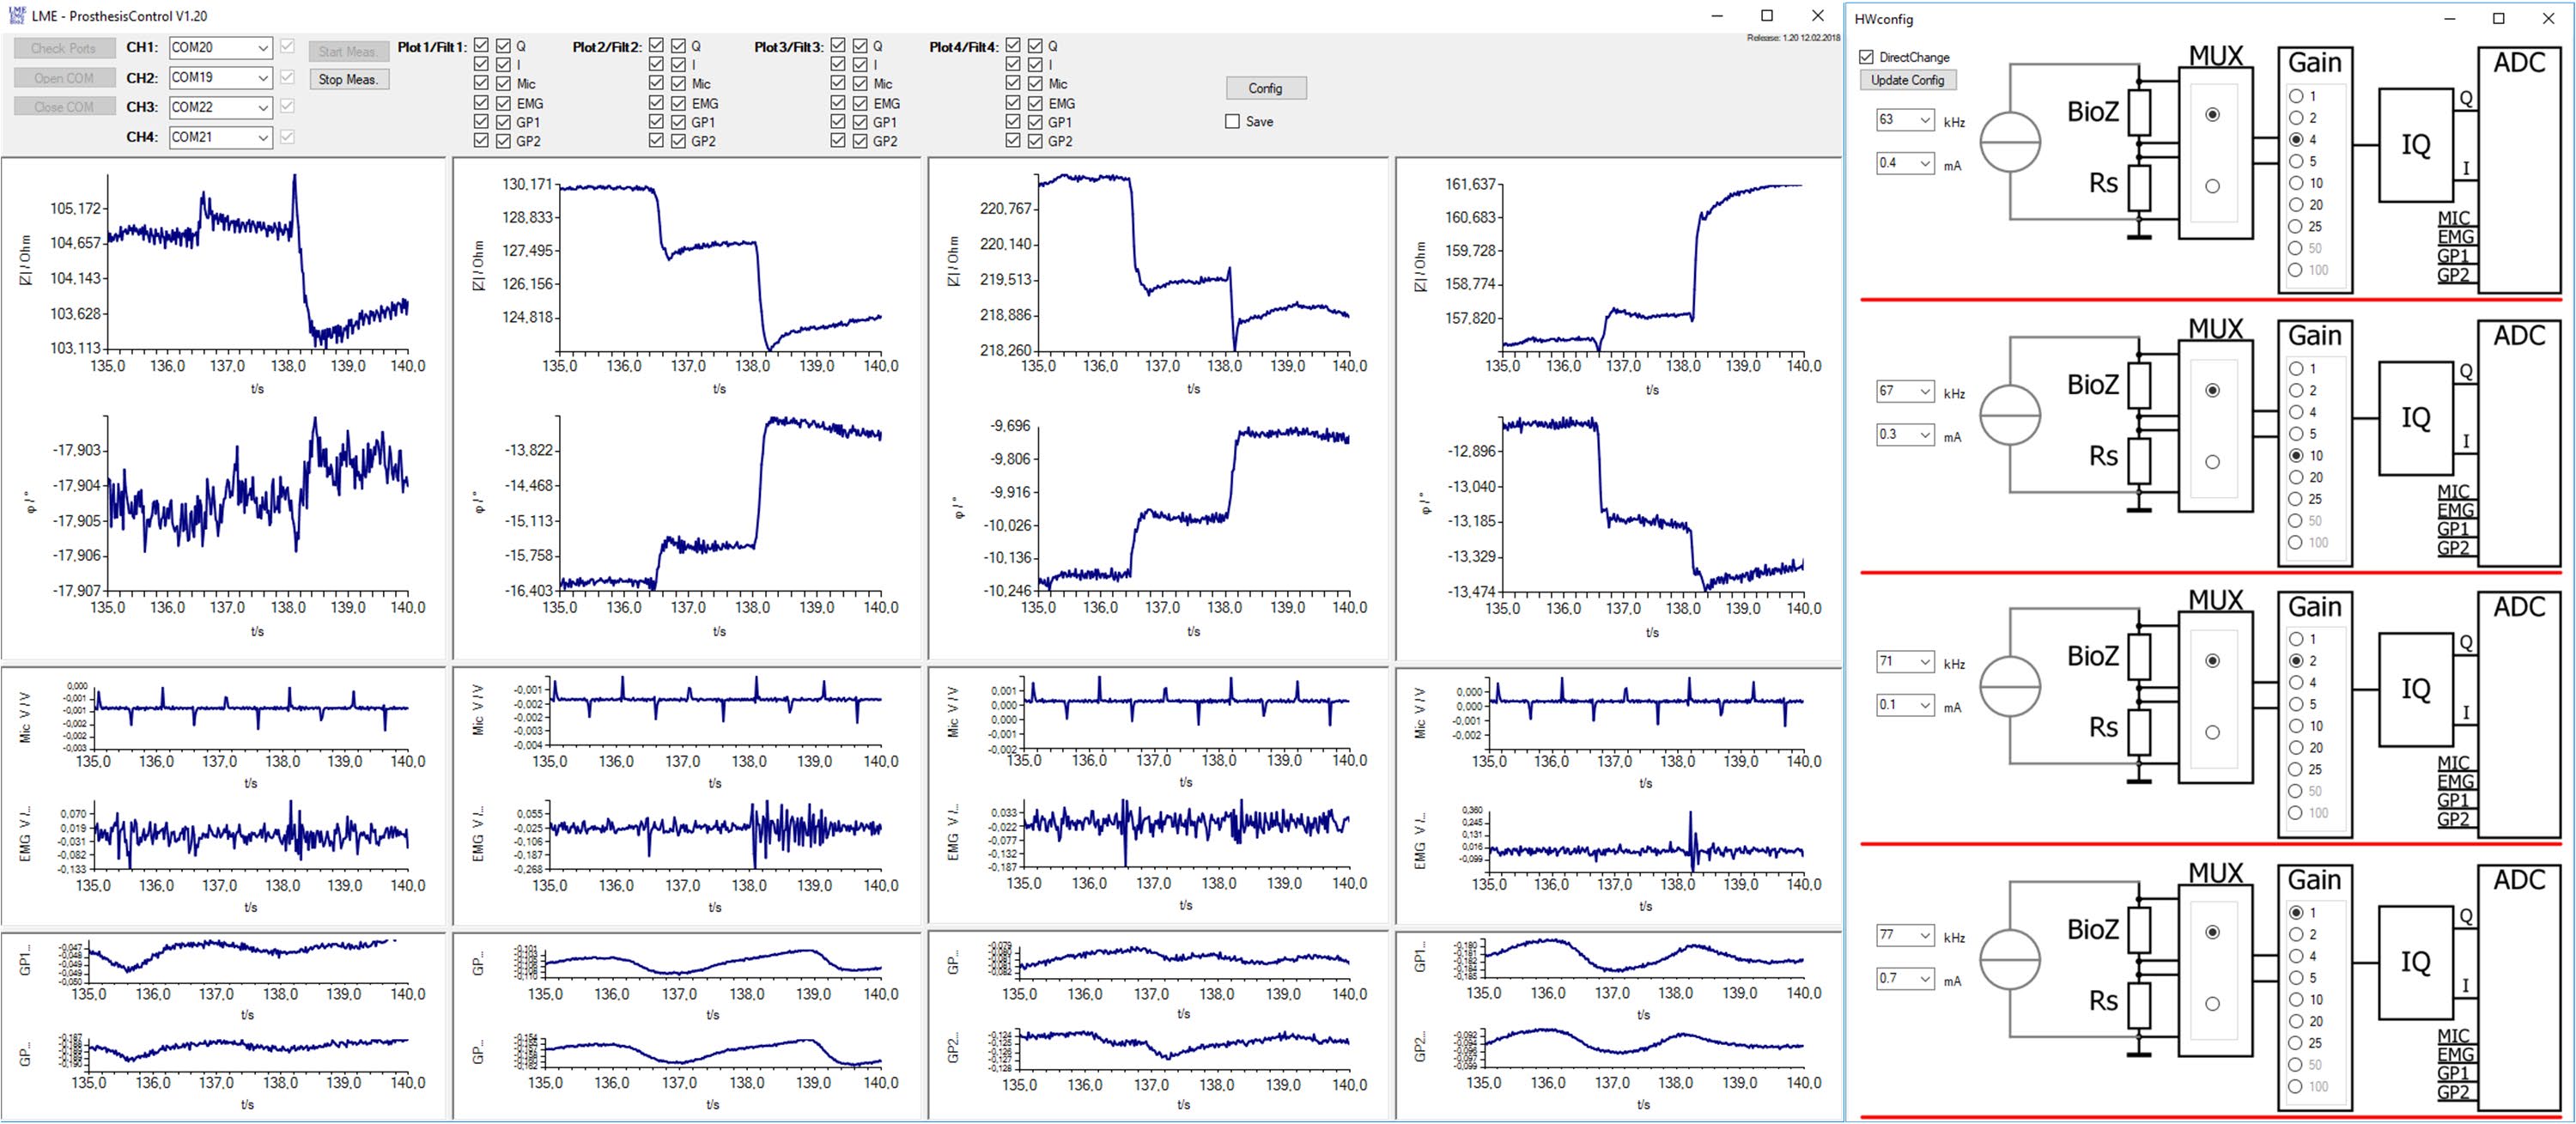The width and height of the screenshot is (2576, 1124).
Task: Select gain 1 in second channel
Action: (x=2296, y=368)
